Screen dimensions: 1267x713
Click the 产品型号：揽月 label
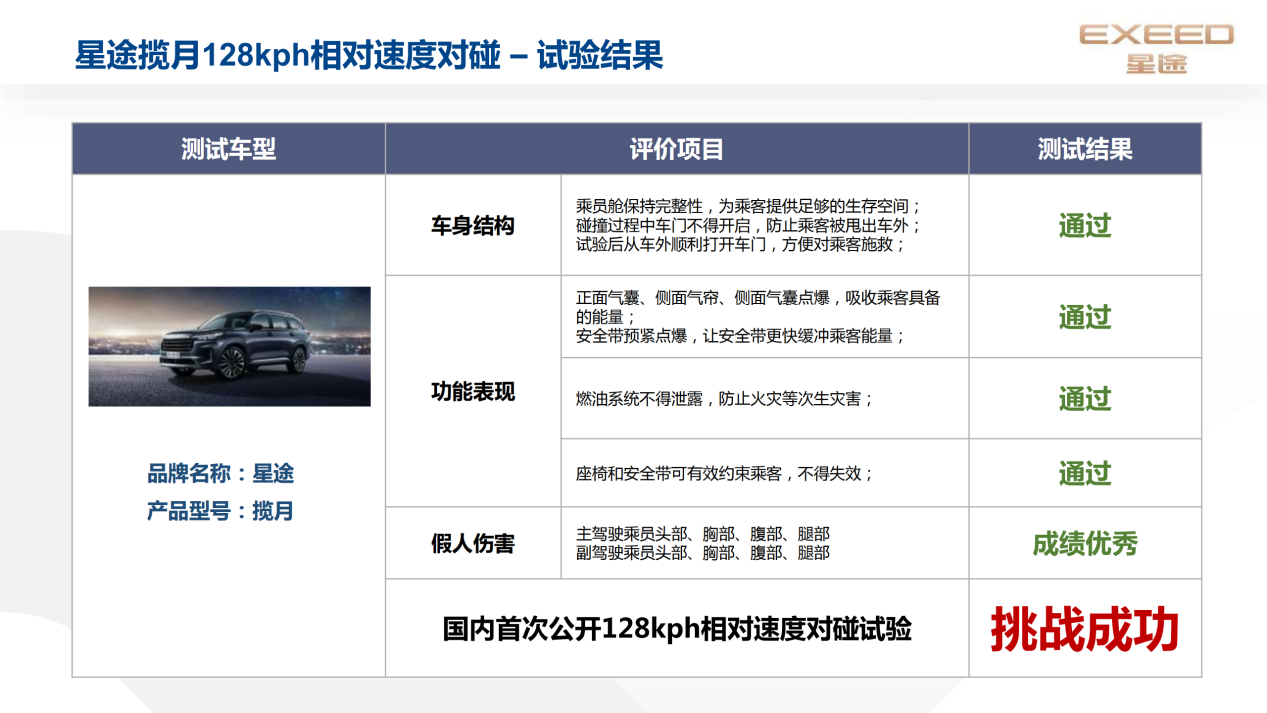coord(221,511)
